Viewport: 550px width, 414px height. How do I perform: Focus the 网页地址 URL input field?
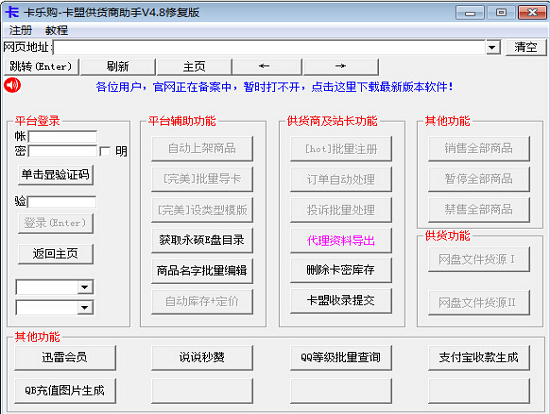(269, 47)
